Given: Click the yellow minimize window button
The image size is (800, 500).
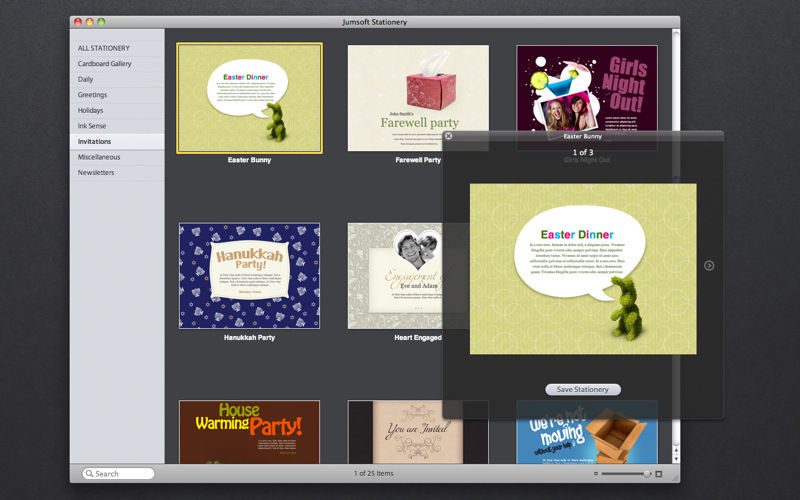Looking at the screenshot, I should 89,22.
